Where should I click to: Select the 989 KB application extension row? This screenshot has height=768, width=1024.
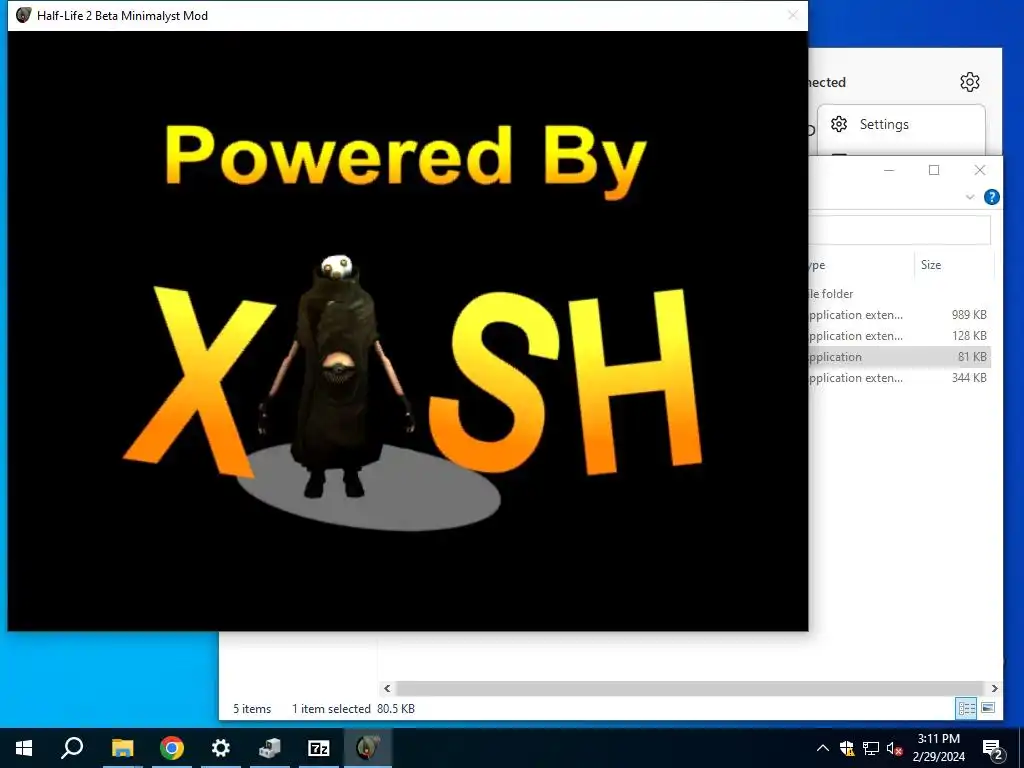point(899,315)
